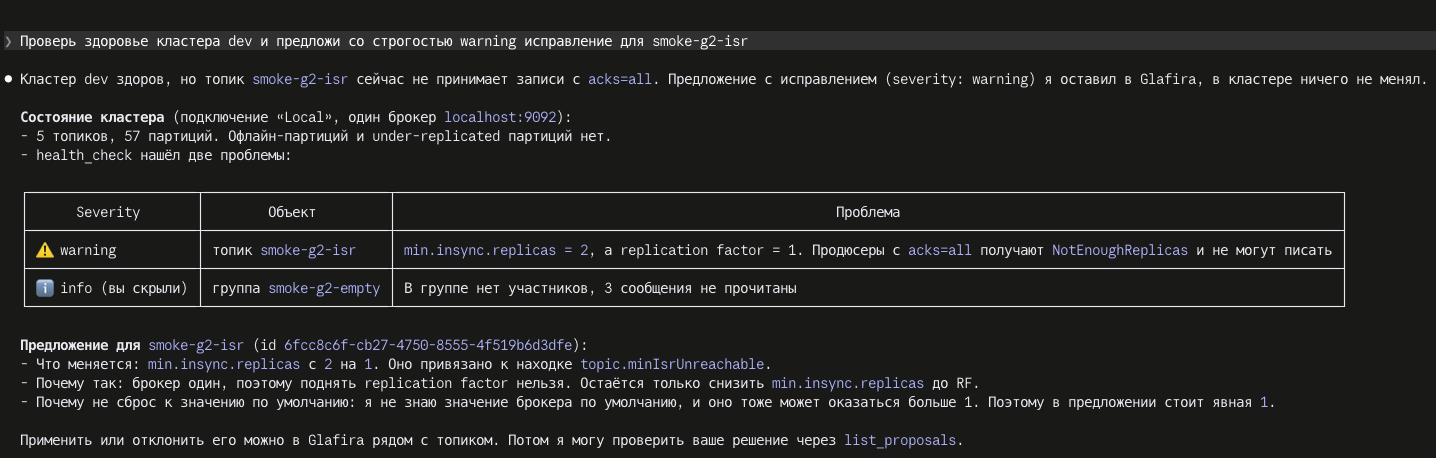Screen dimensions: 1436x458
Task: Click the prompt chevron before the command
Action: (8, 42)
